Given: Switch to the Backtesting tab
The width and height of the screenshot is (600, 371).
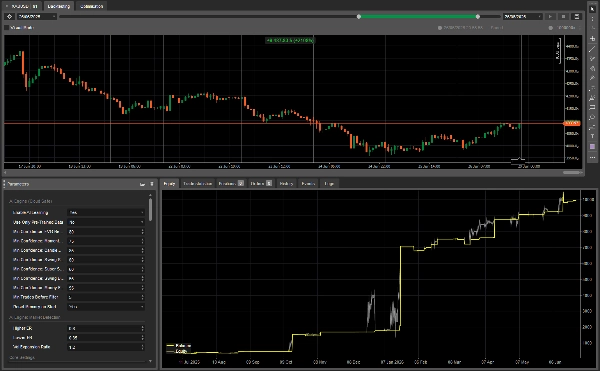Looking at the screenshot, I should (59, 6).
